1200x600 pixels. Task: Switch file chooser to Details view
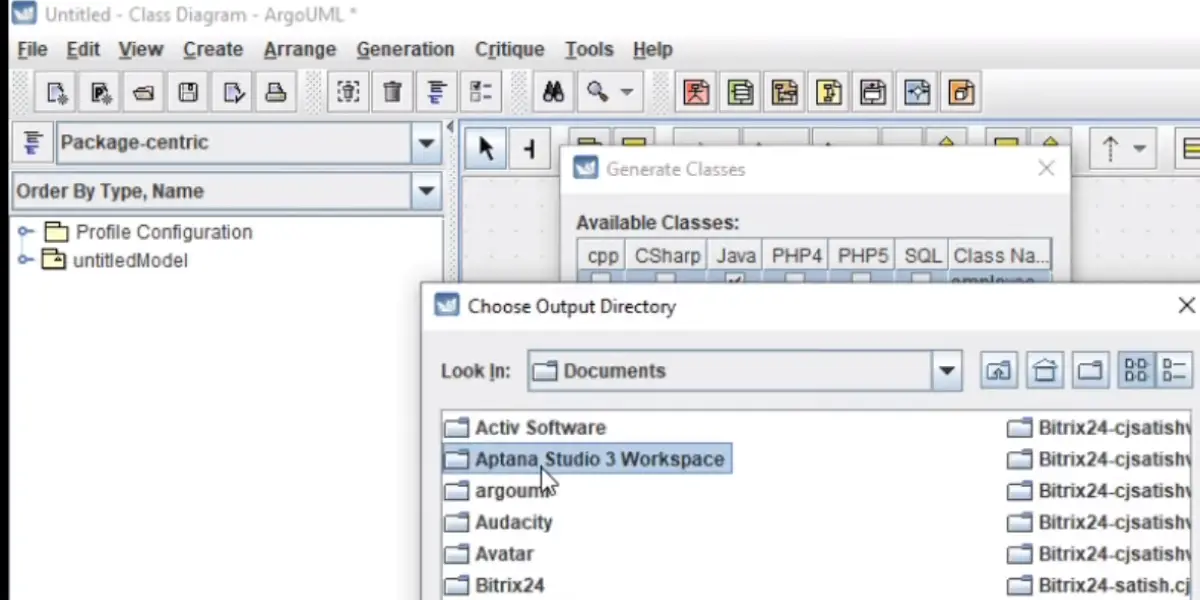coord(1176,371)
